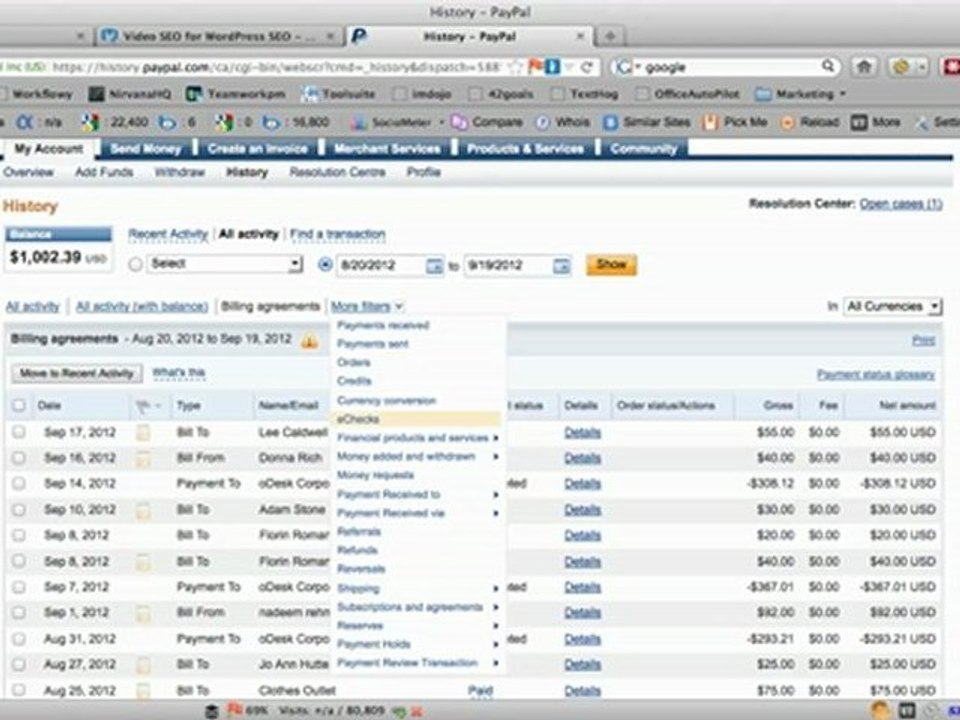Screen dimensions: 960x720
Task: Click the note icon on the Sep 10 row
Action: point(143,510)
